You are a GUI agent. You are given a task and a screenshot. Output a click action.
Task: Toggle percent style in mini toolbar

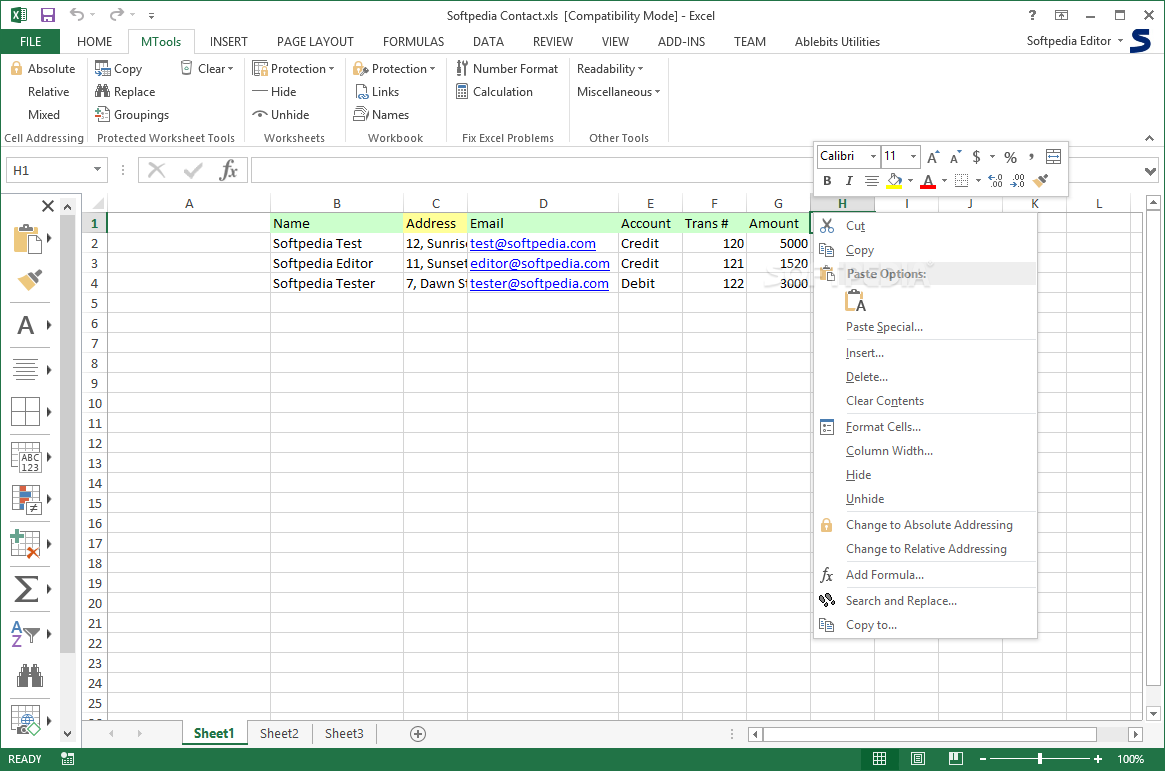[1010, 157]
